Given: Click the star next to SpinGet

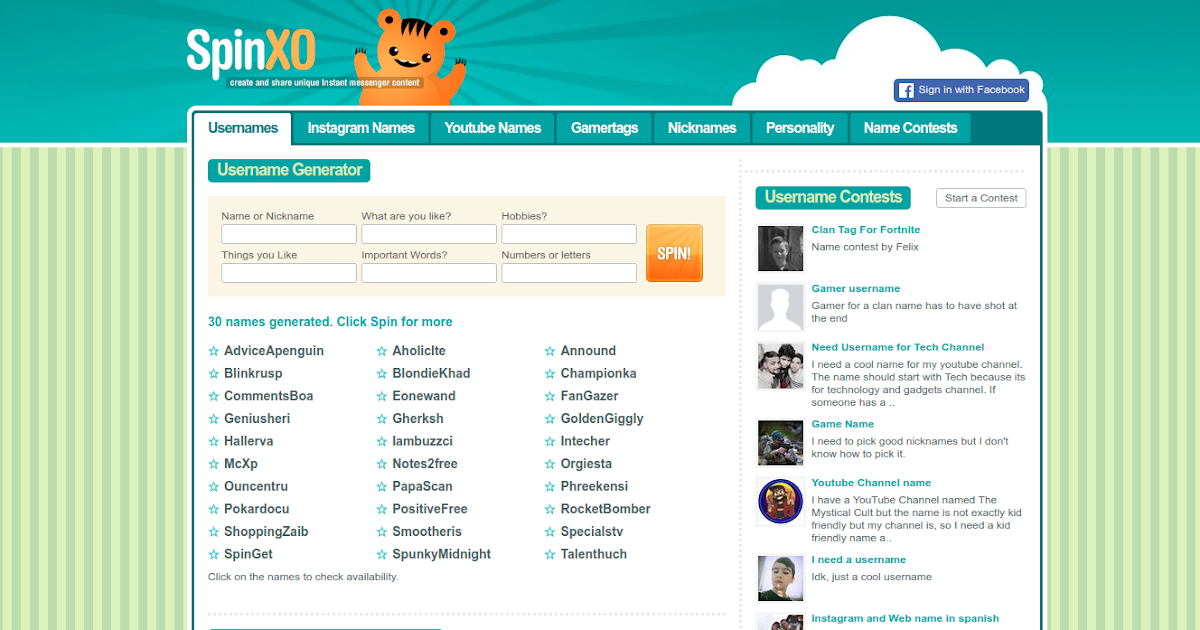Looking at the screenshot, I should coord(214,554).
